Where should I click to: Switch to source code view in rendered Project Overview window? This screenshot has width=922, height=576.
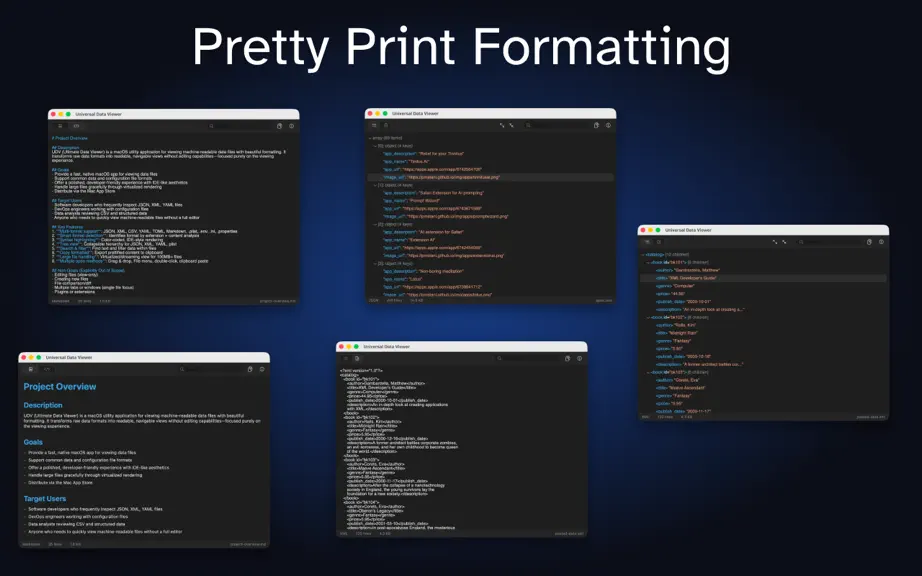pyautogui.click(x=47, y=369)
